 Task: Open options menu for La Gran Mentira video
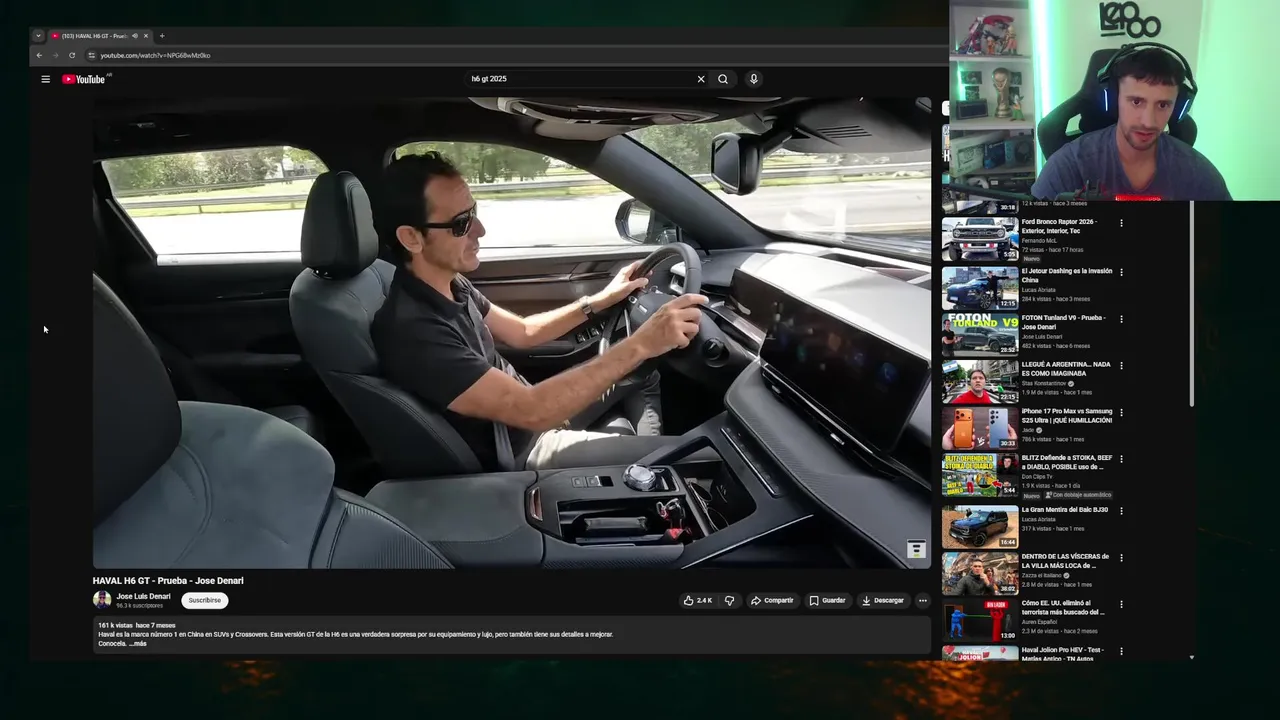(x=1121, y=511)
